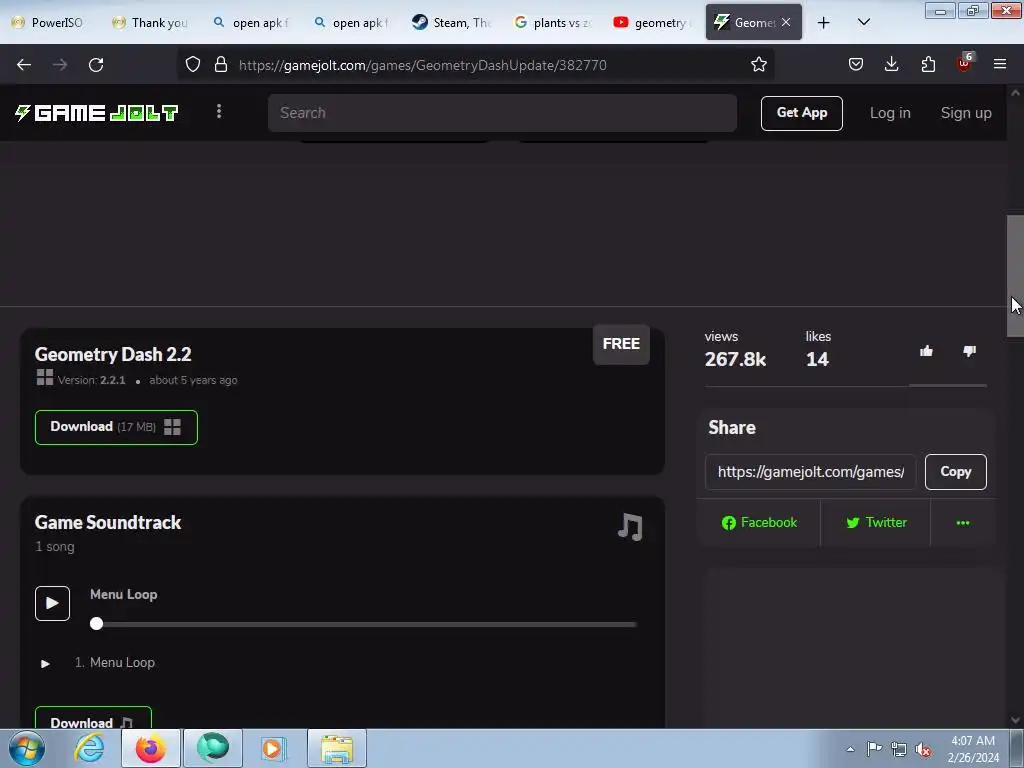Open File Explorer folder on taskbar
Screen dimensions: 1024x768
click(x=337, y=748)
